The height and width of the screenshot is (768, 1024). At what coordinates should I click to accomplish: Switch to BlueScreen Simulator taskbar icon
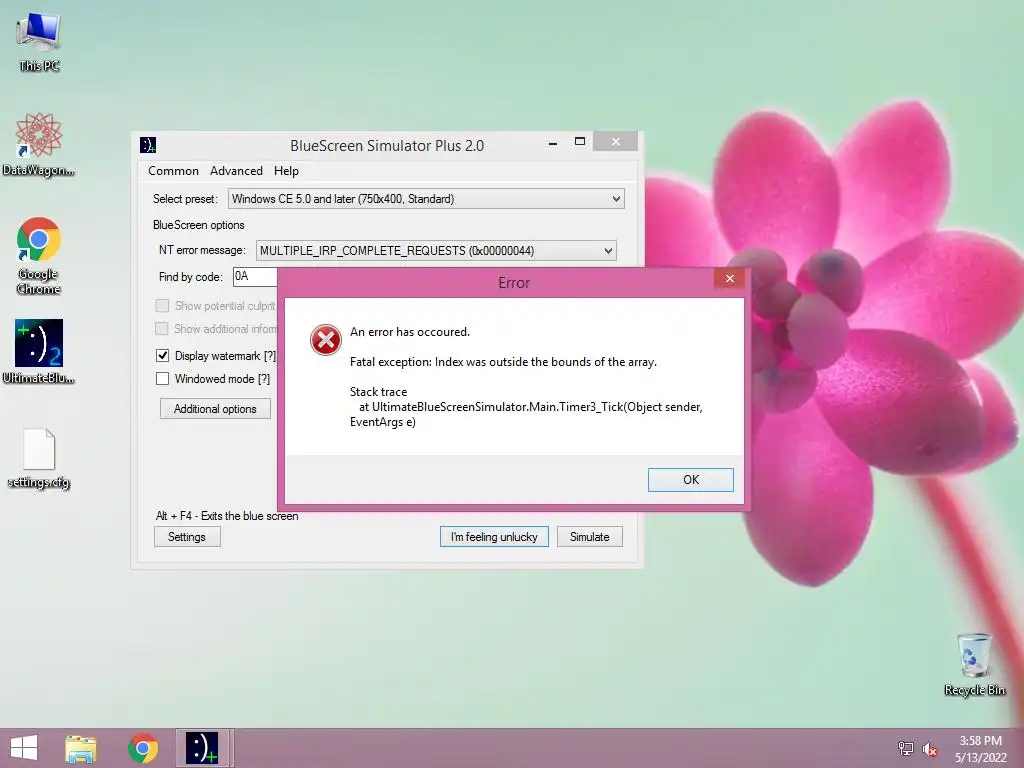click(x=202, y=748)
